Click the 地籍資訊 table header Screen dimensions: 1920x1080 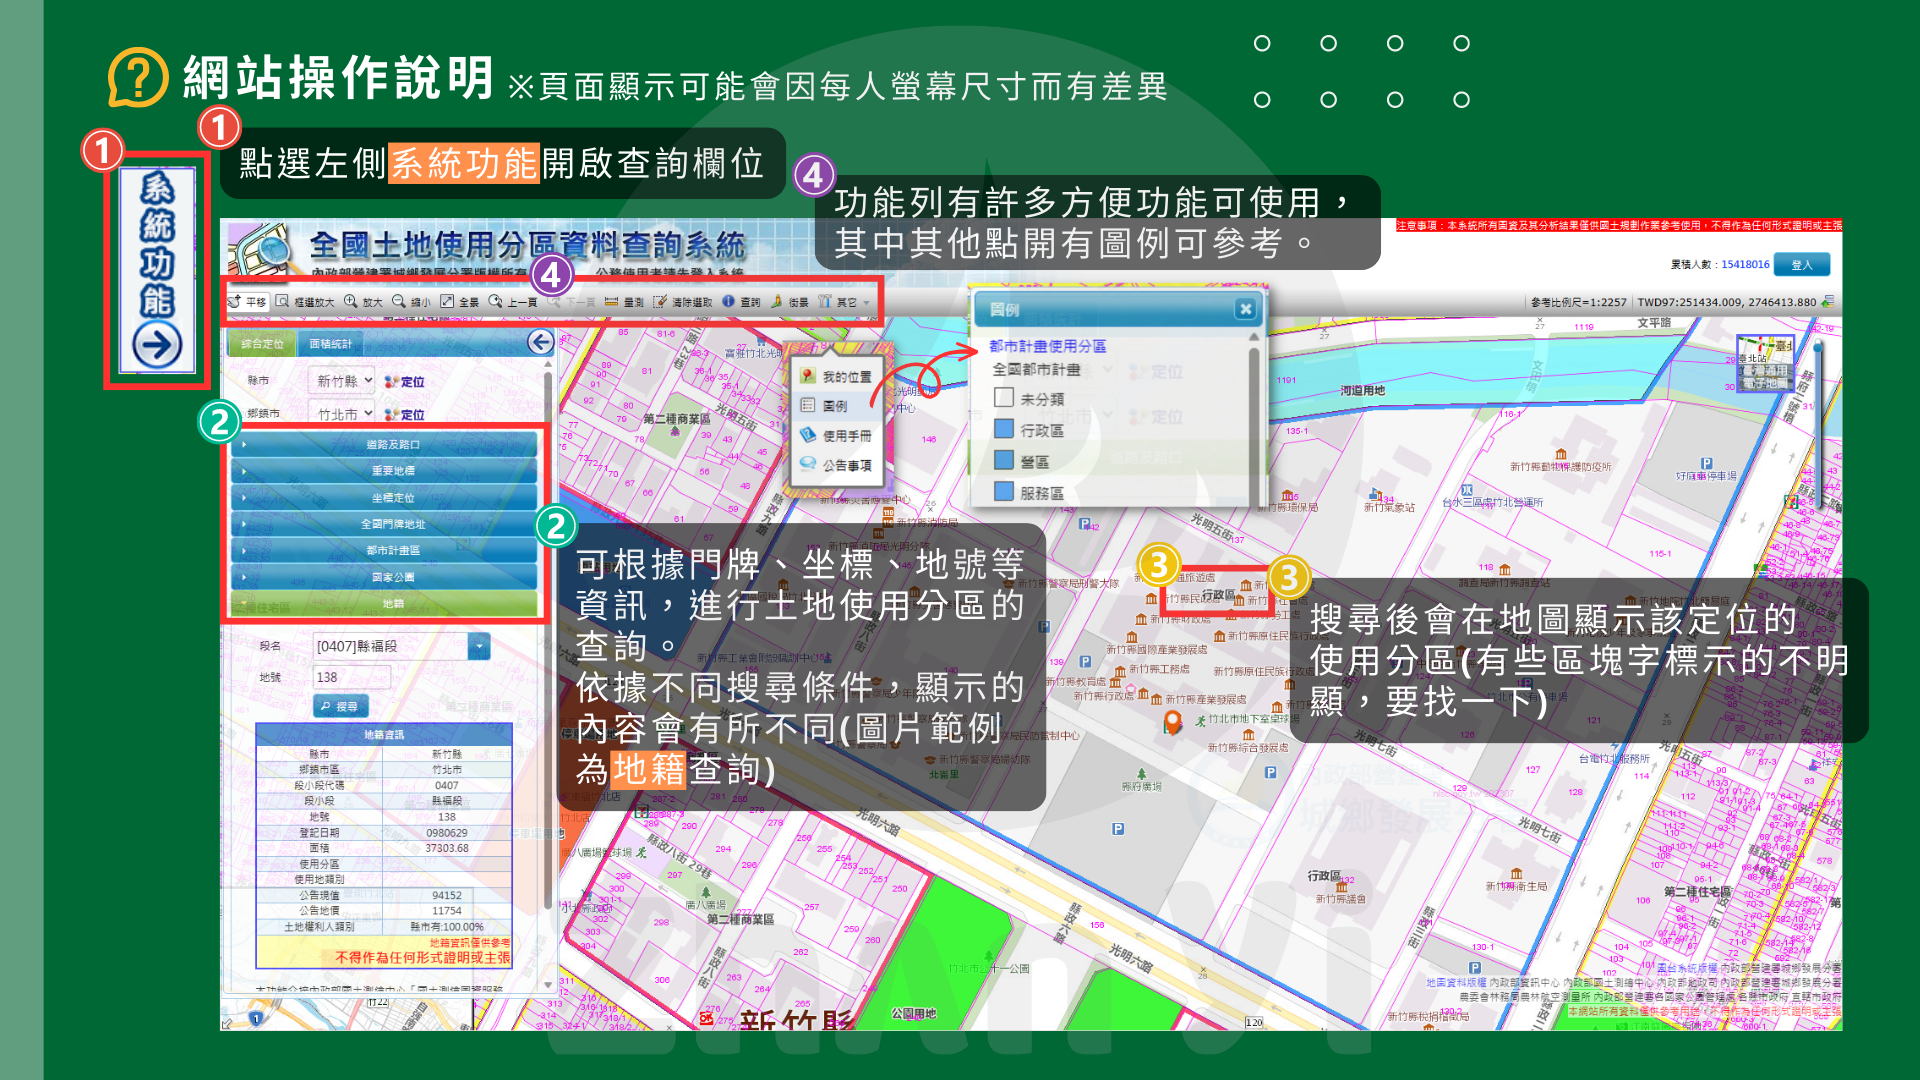tap(384, 735)
